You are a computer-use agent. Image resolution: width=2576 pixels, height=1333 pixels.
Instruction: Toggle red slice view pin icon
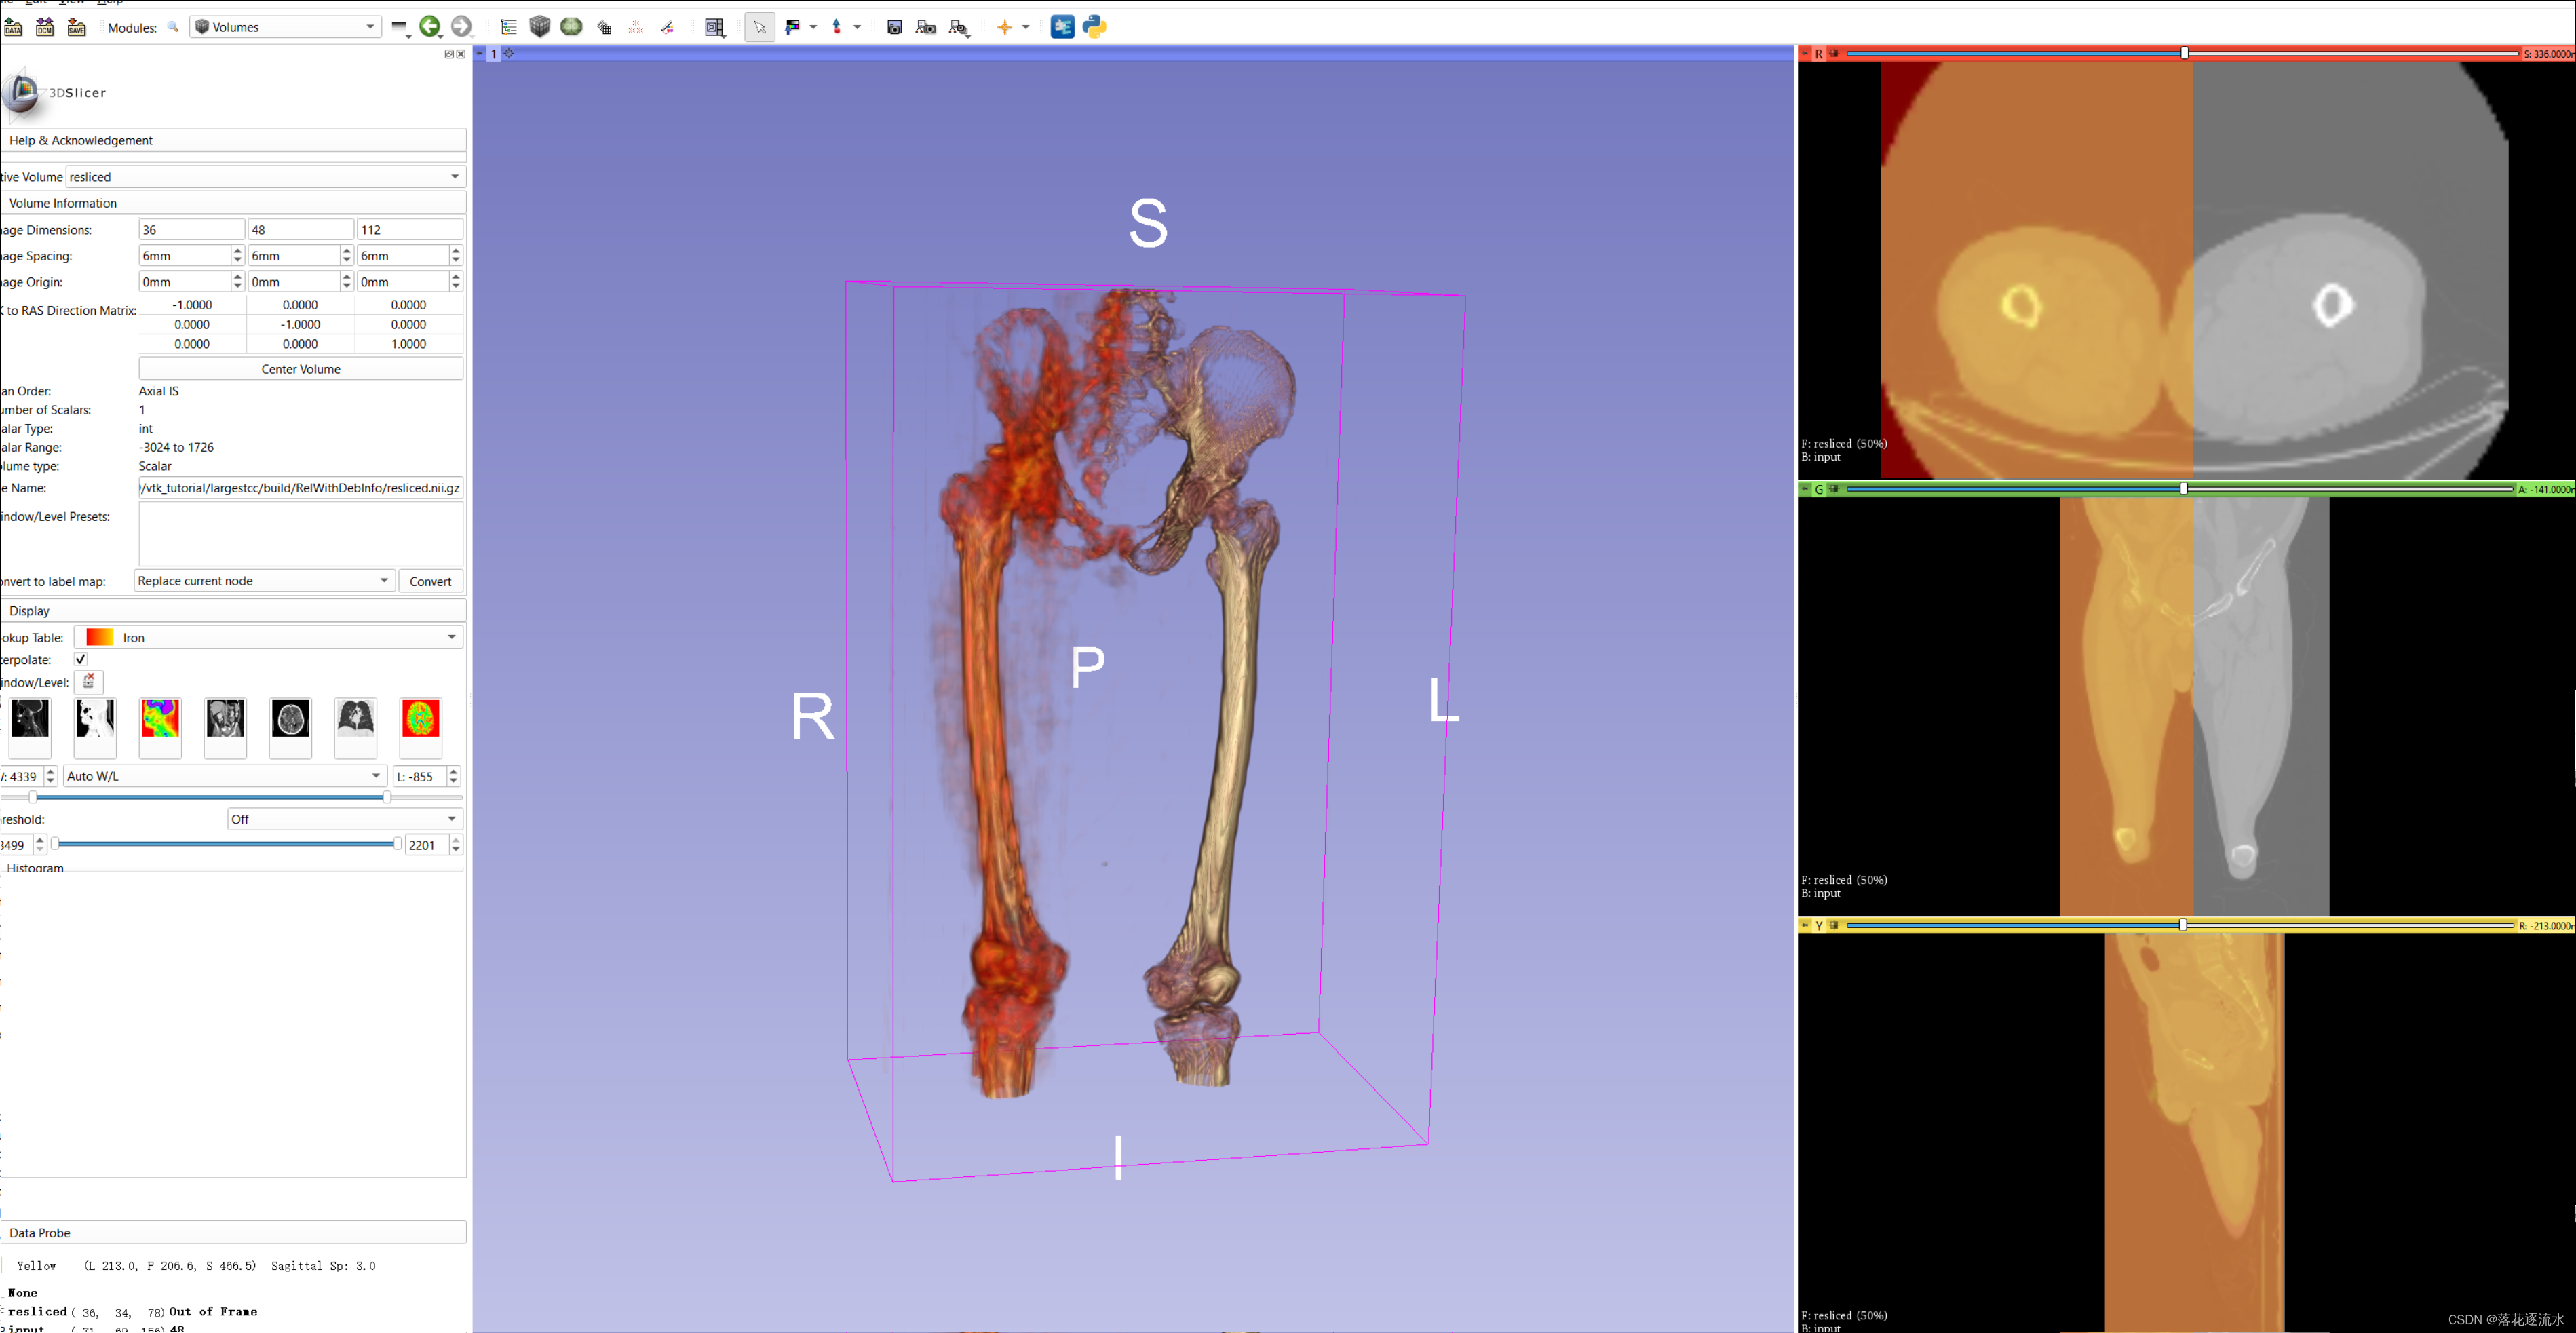[x=1805, y=54]
